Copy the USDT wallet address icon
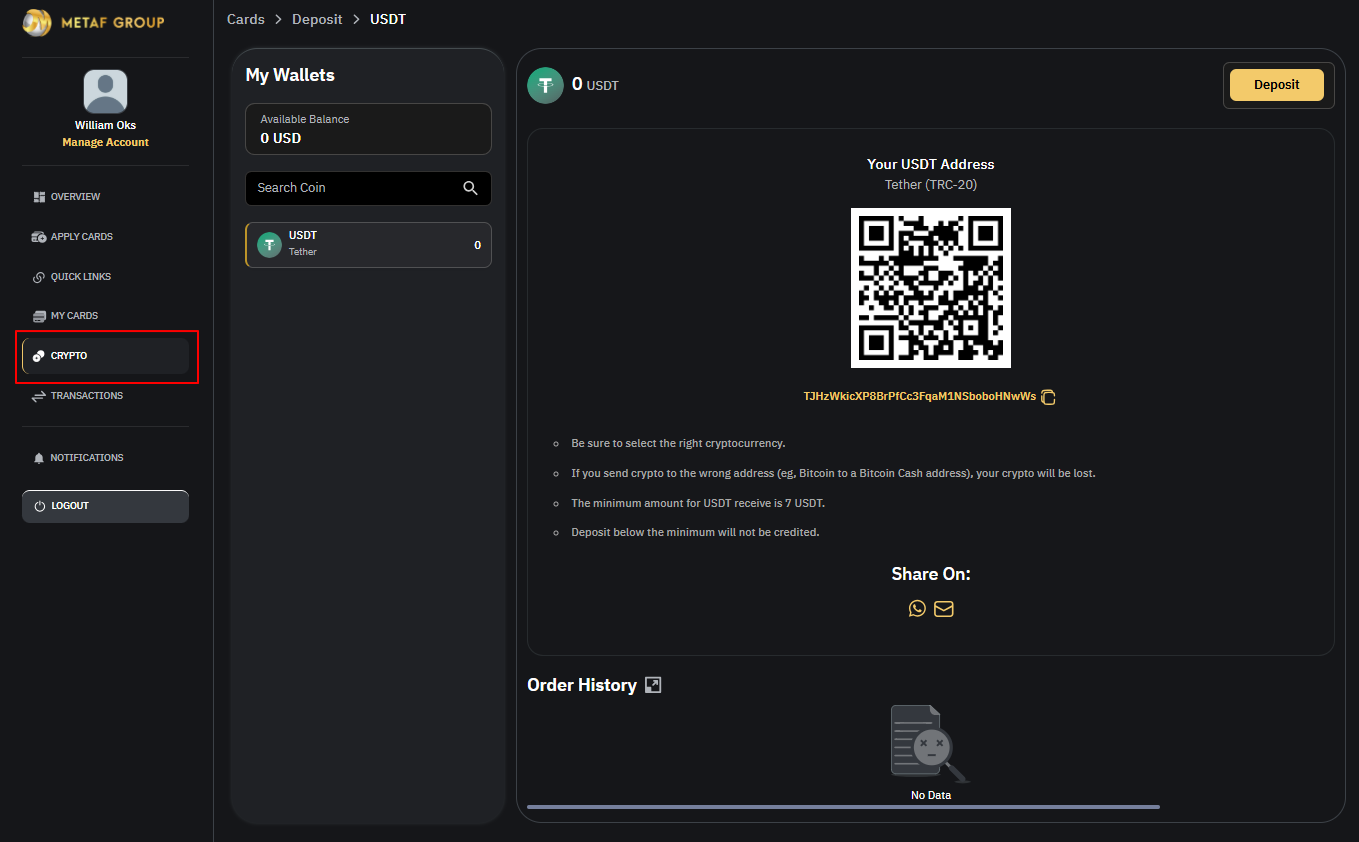Image resolution: width=1359 pixels, height=842 pixels. tap(1048, 397)
